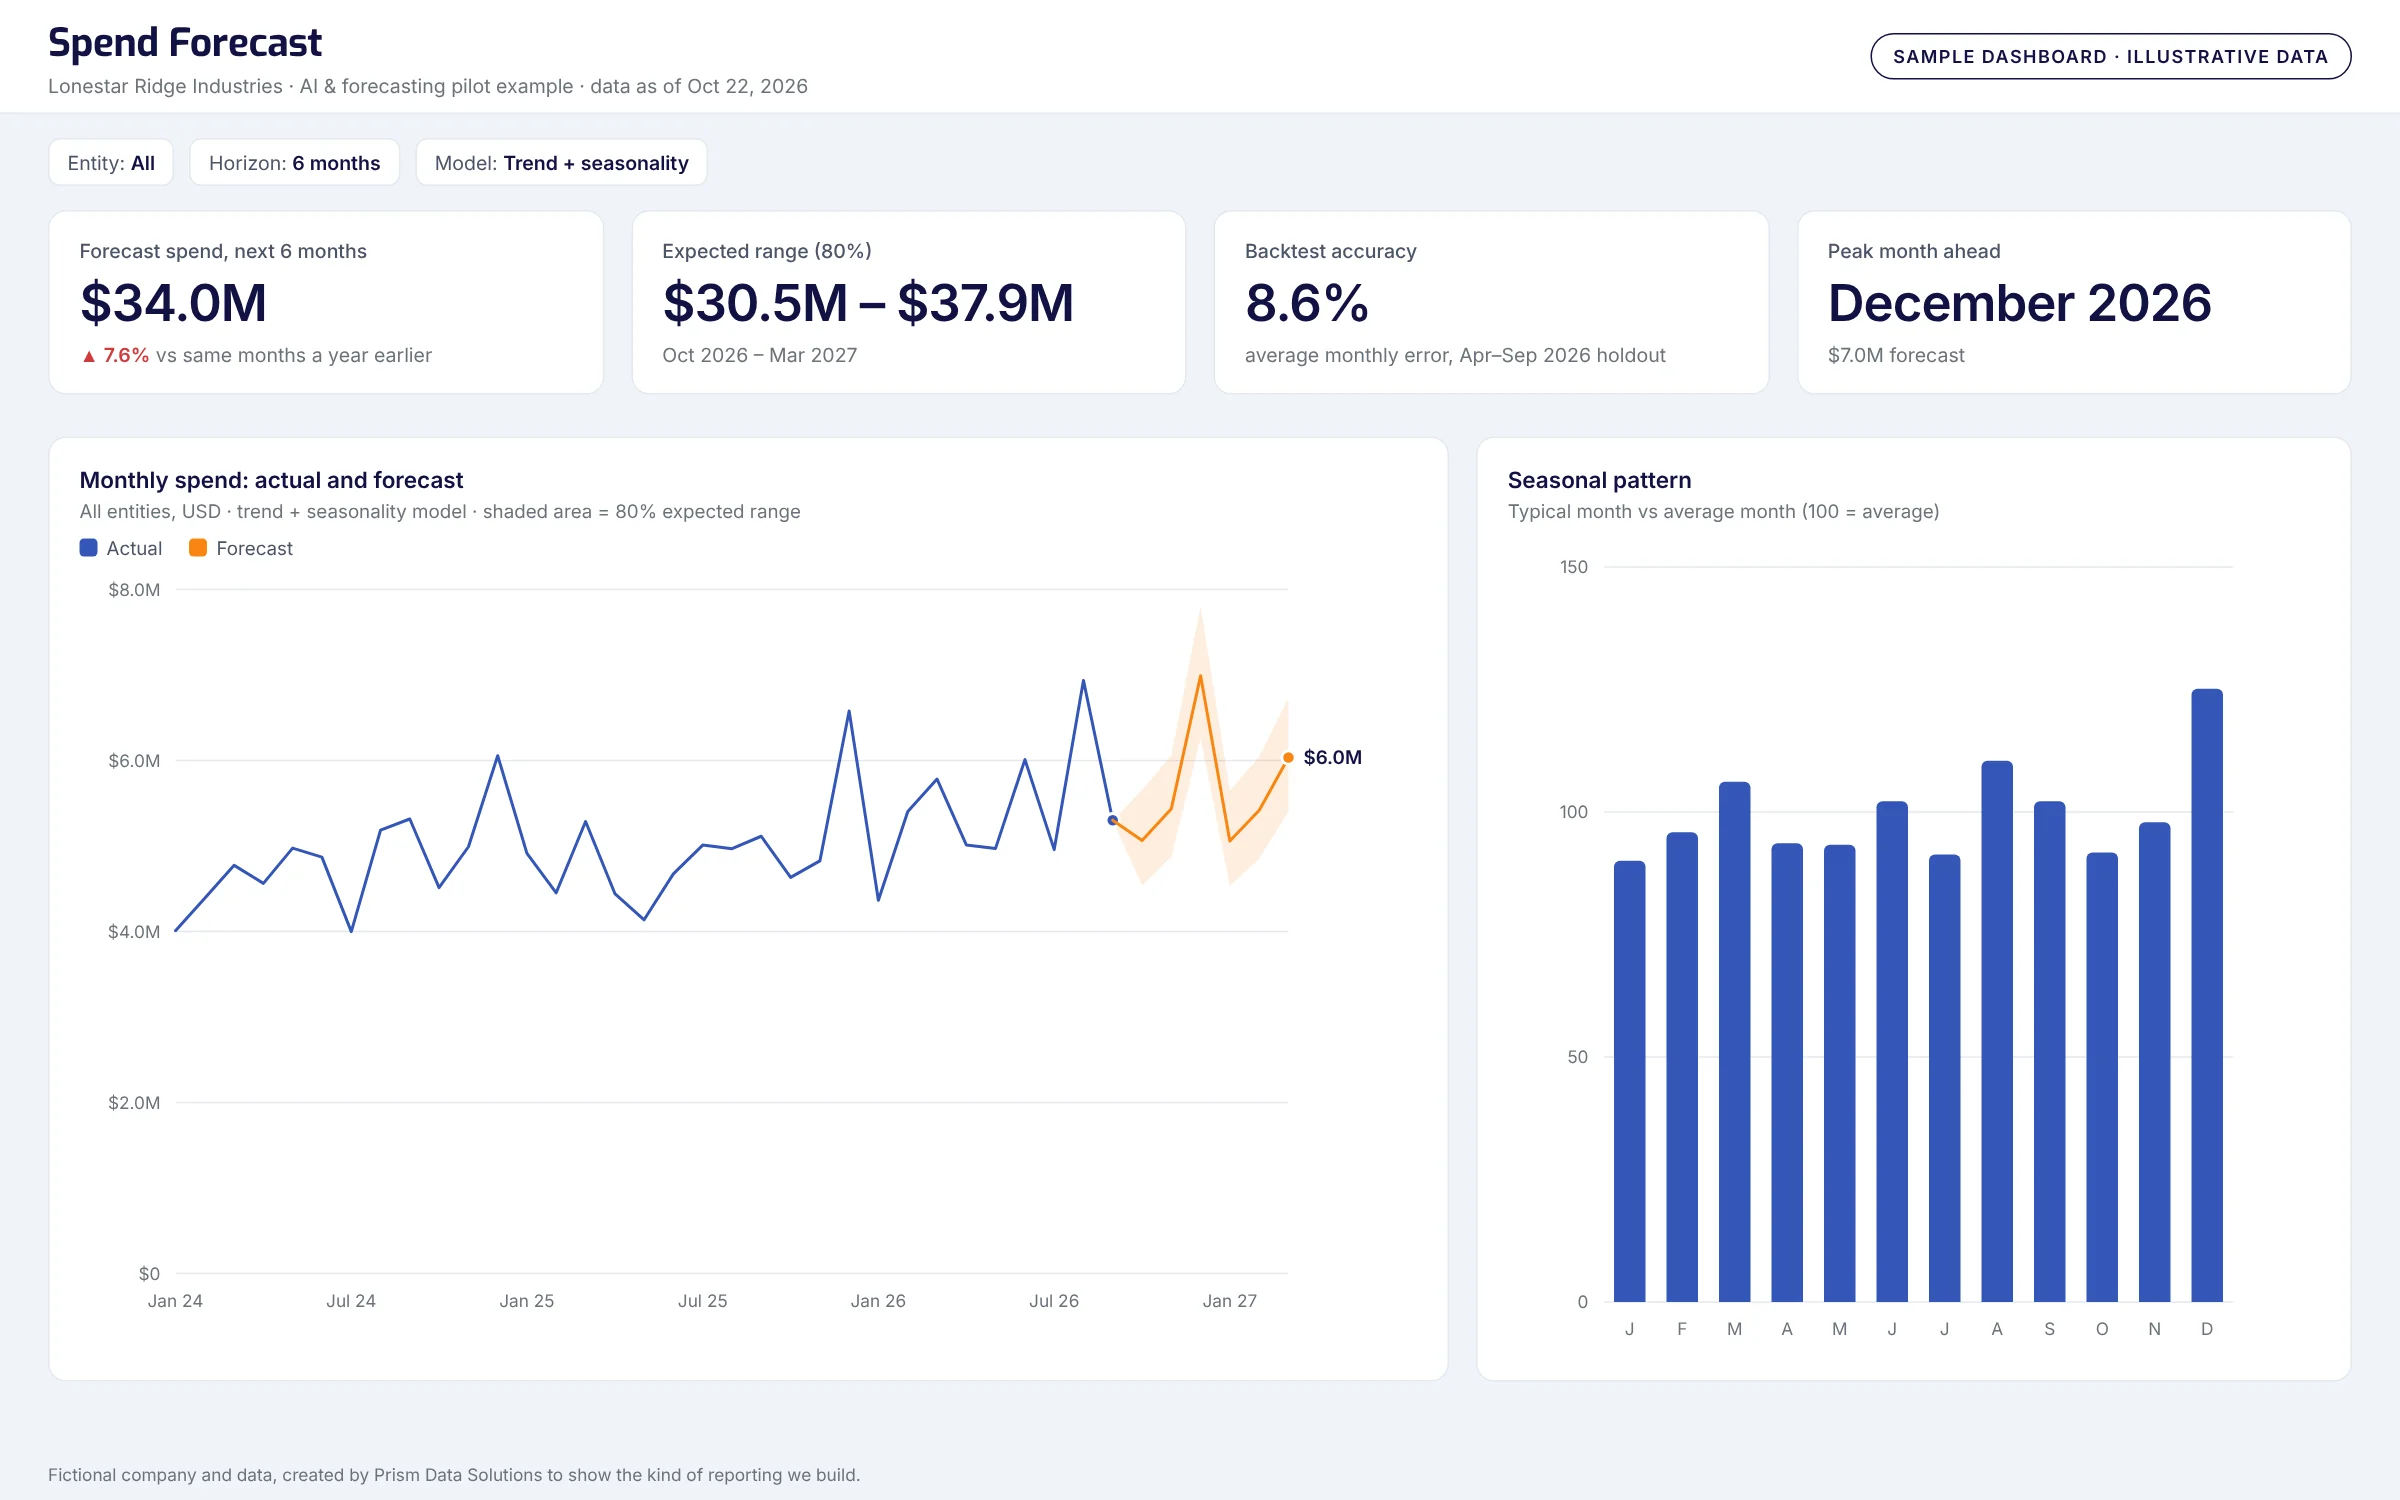The height and width of the screenshot is (1500, 2400).
Task: Click the 50 y-axis label in Seasonal pattern
Action: pos(1577,1057)
